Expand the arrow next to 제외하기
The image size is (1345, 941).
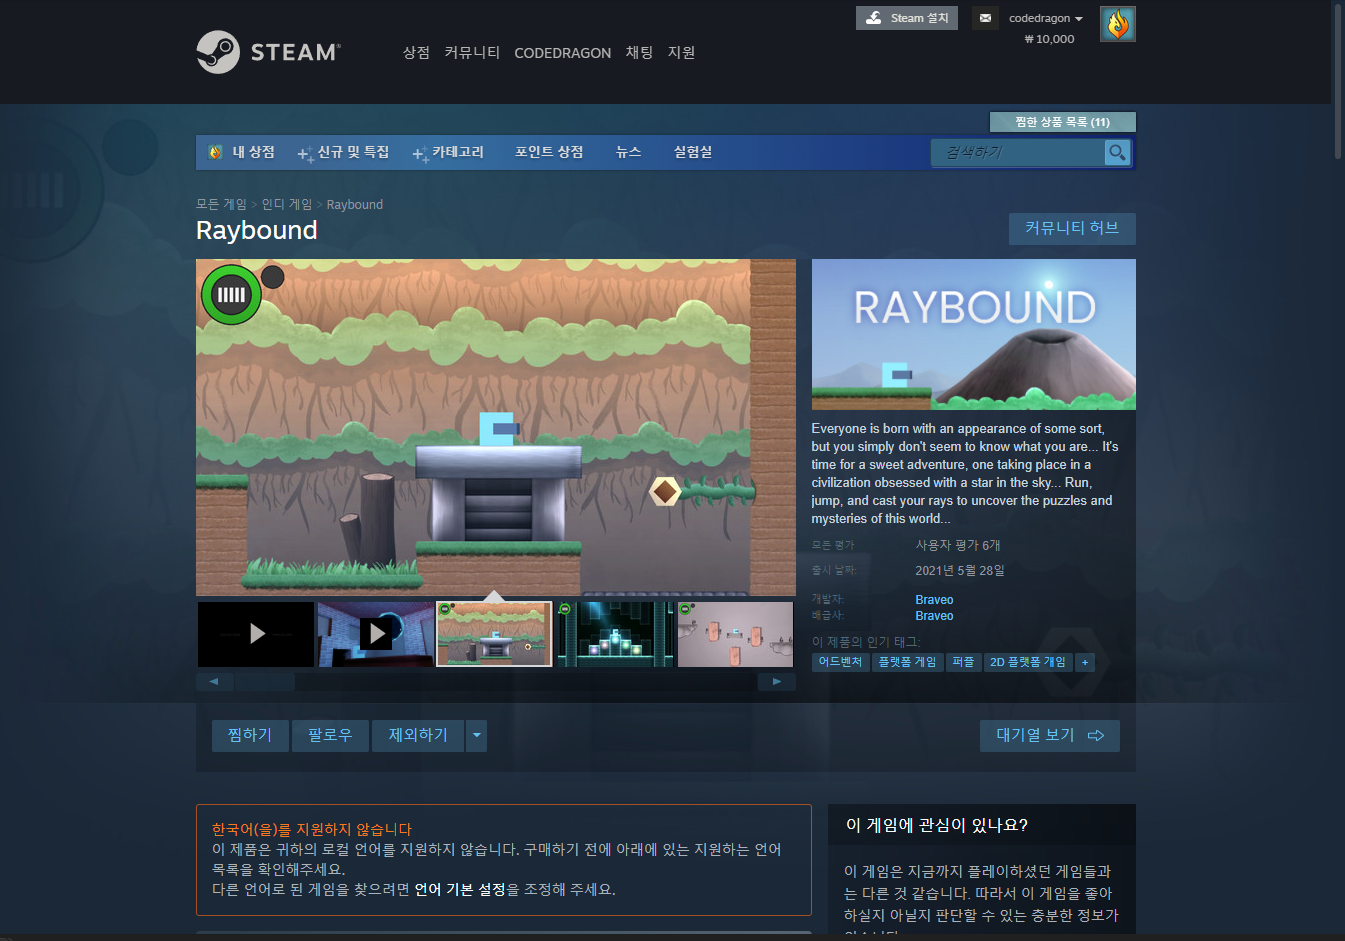477,735
